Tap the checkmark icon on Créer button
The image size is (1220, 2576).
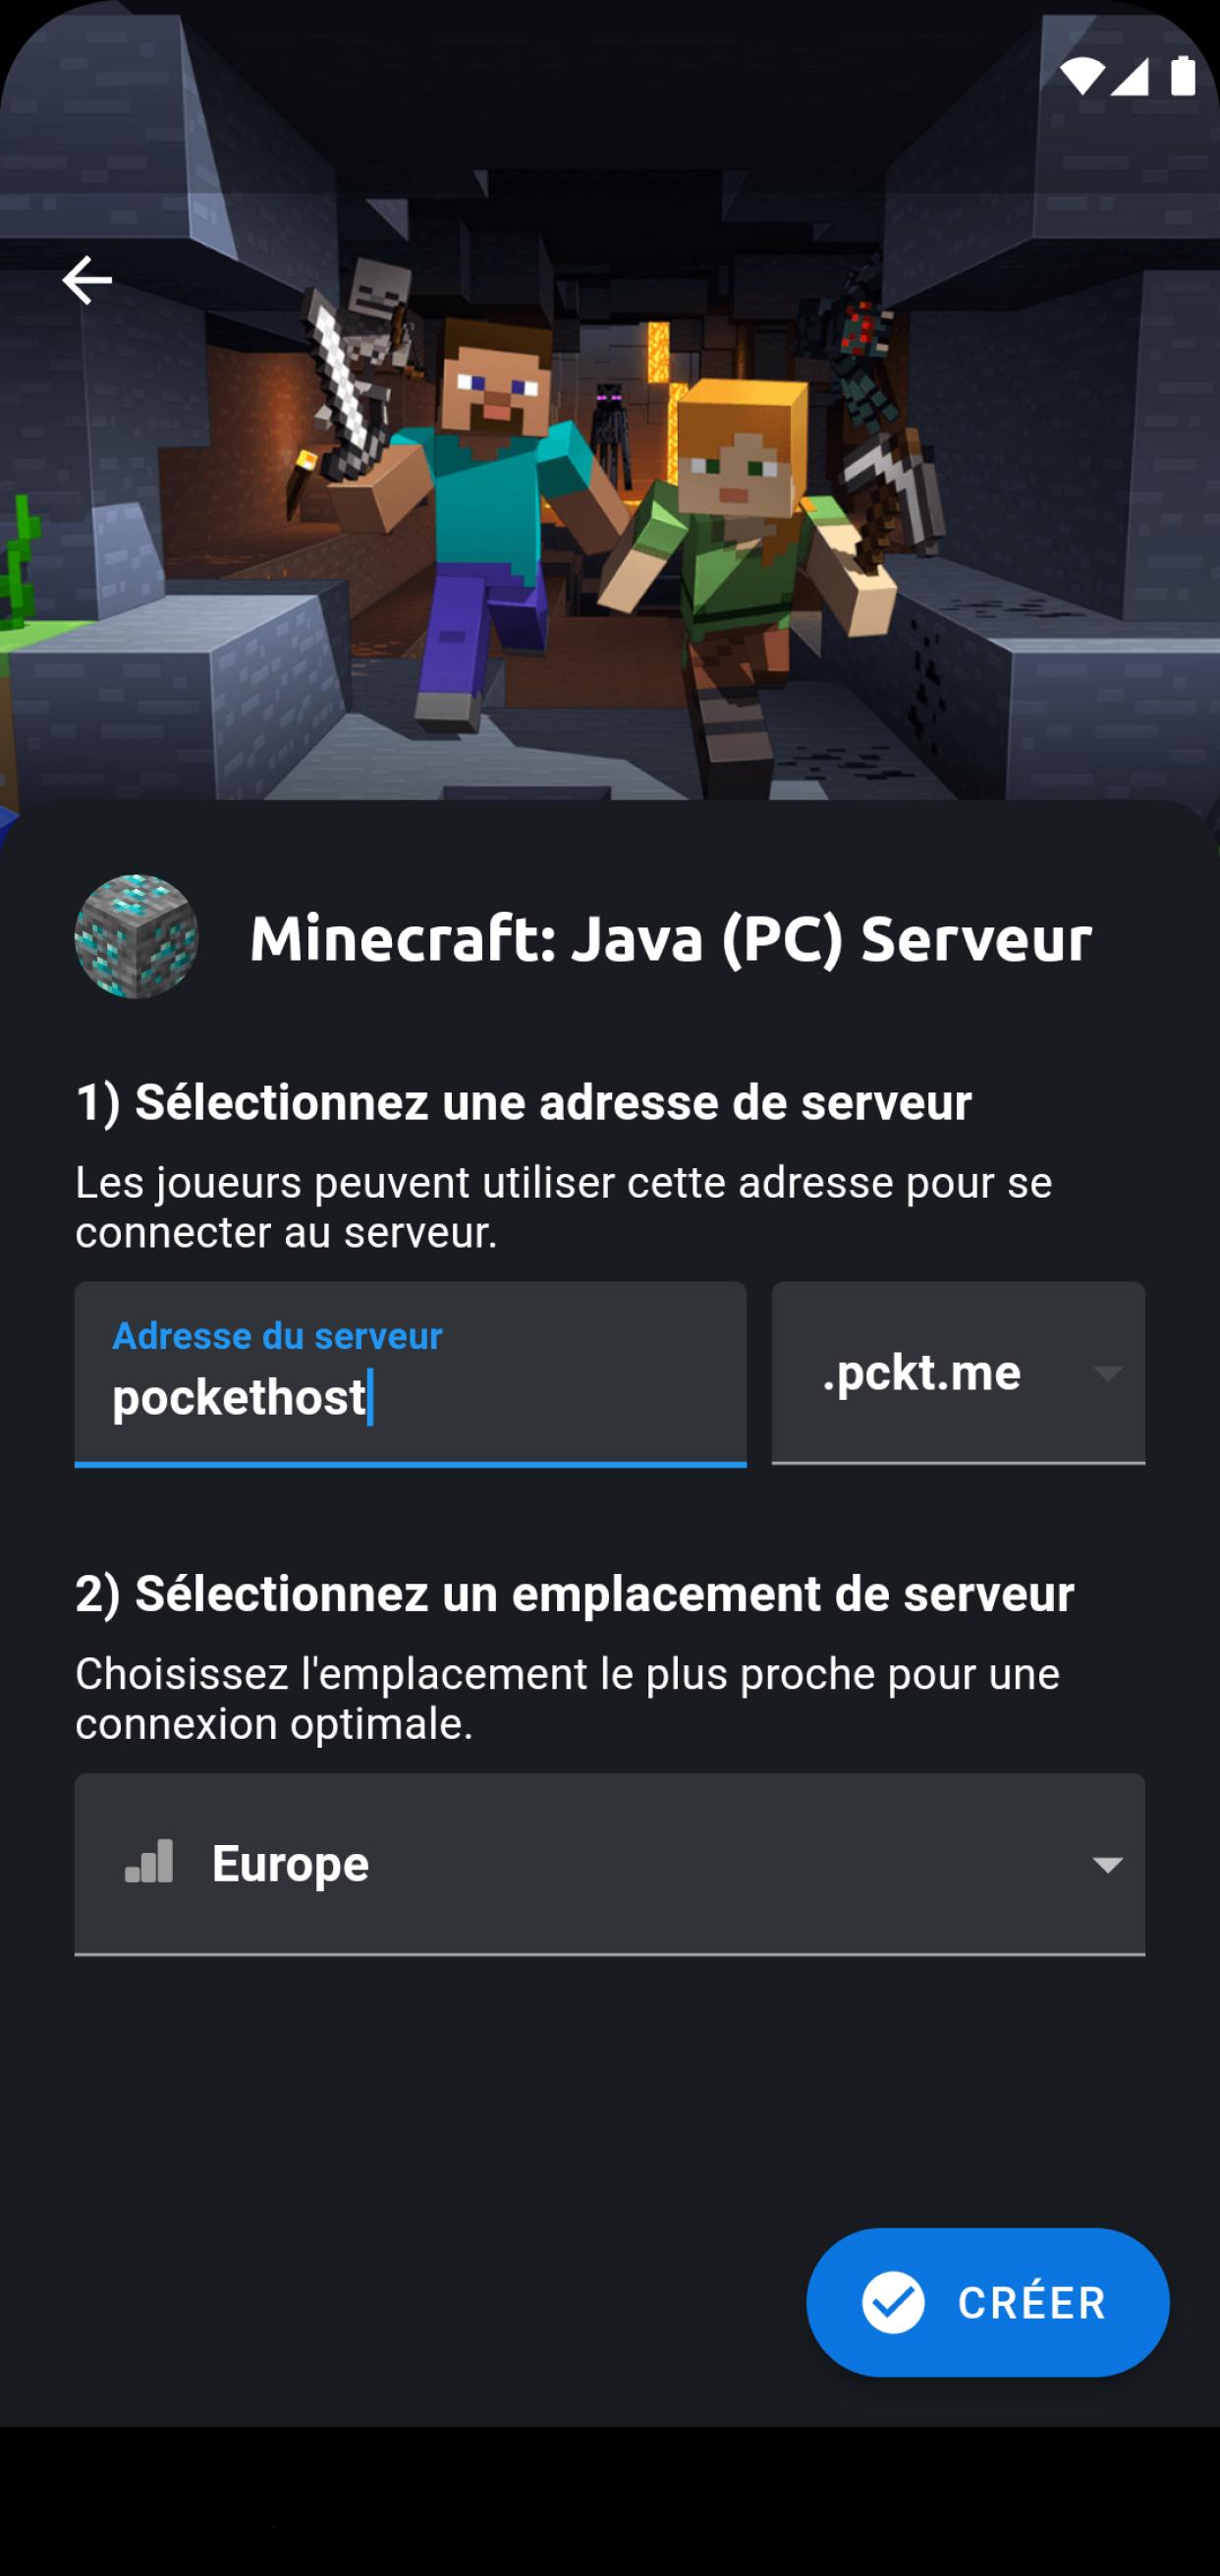893,2302
